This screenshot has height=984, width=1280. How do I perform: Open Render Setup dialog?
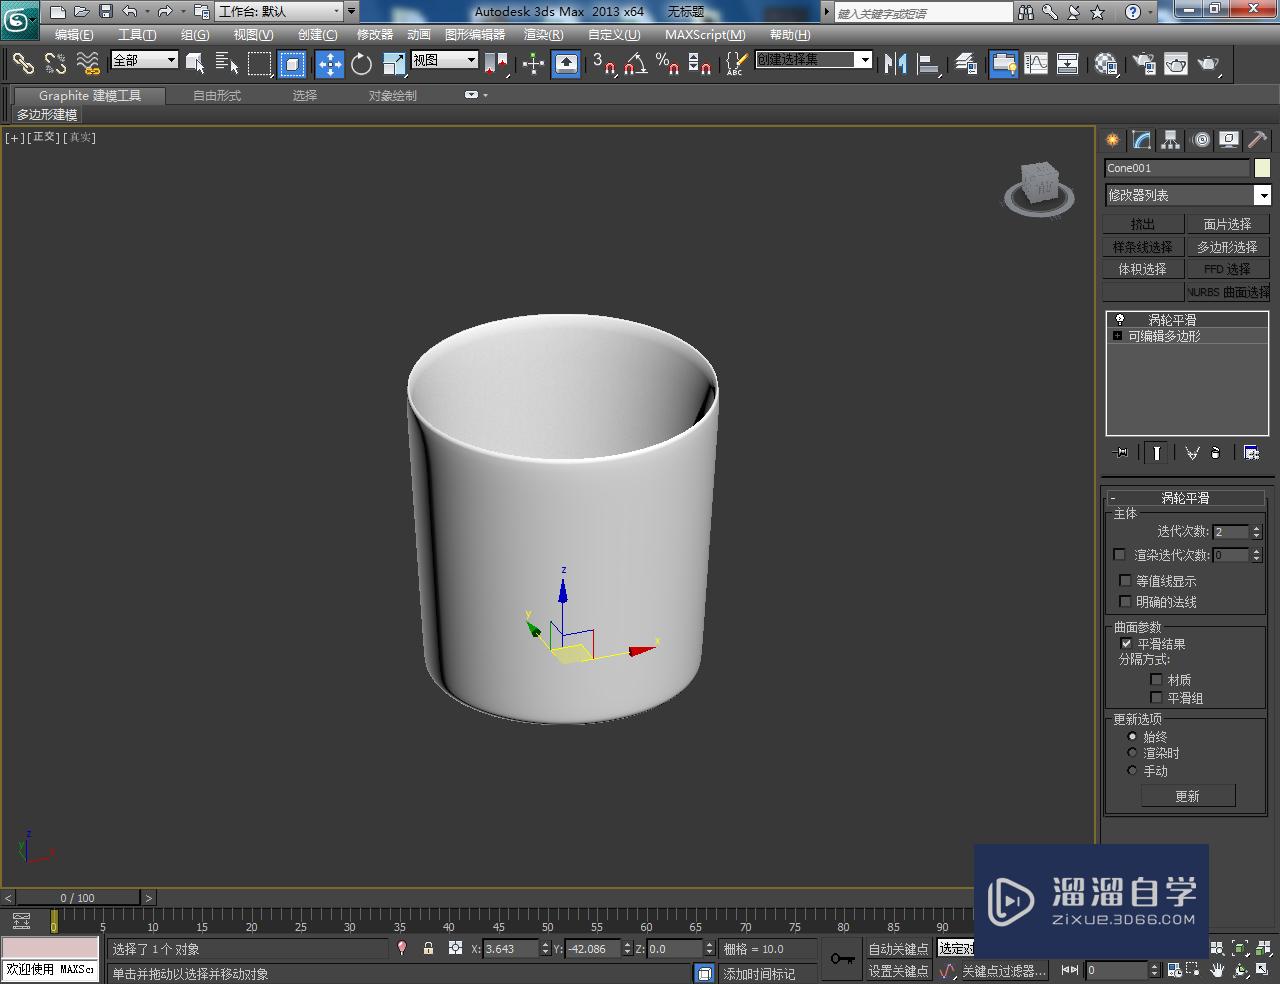[1143, 64]
